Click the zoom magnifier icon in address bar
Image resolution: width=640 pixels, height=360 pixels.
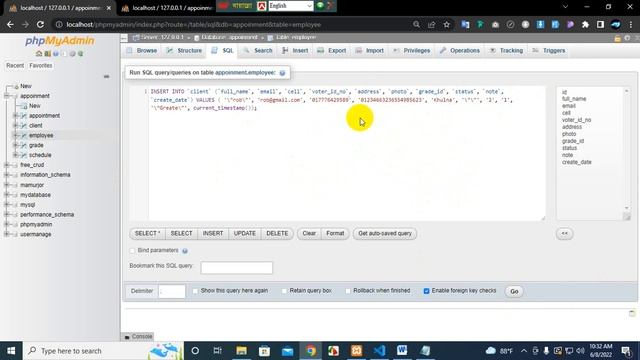[416, 24]
